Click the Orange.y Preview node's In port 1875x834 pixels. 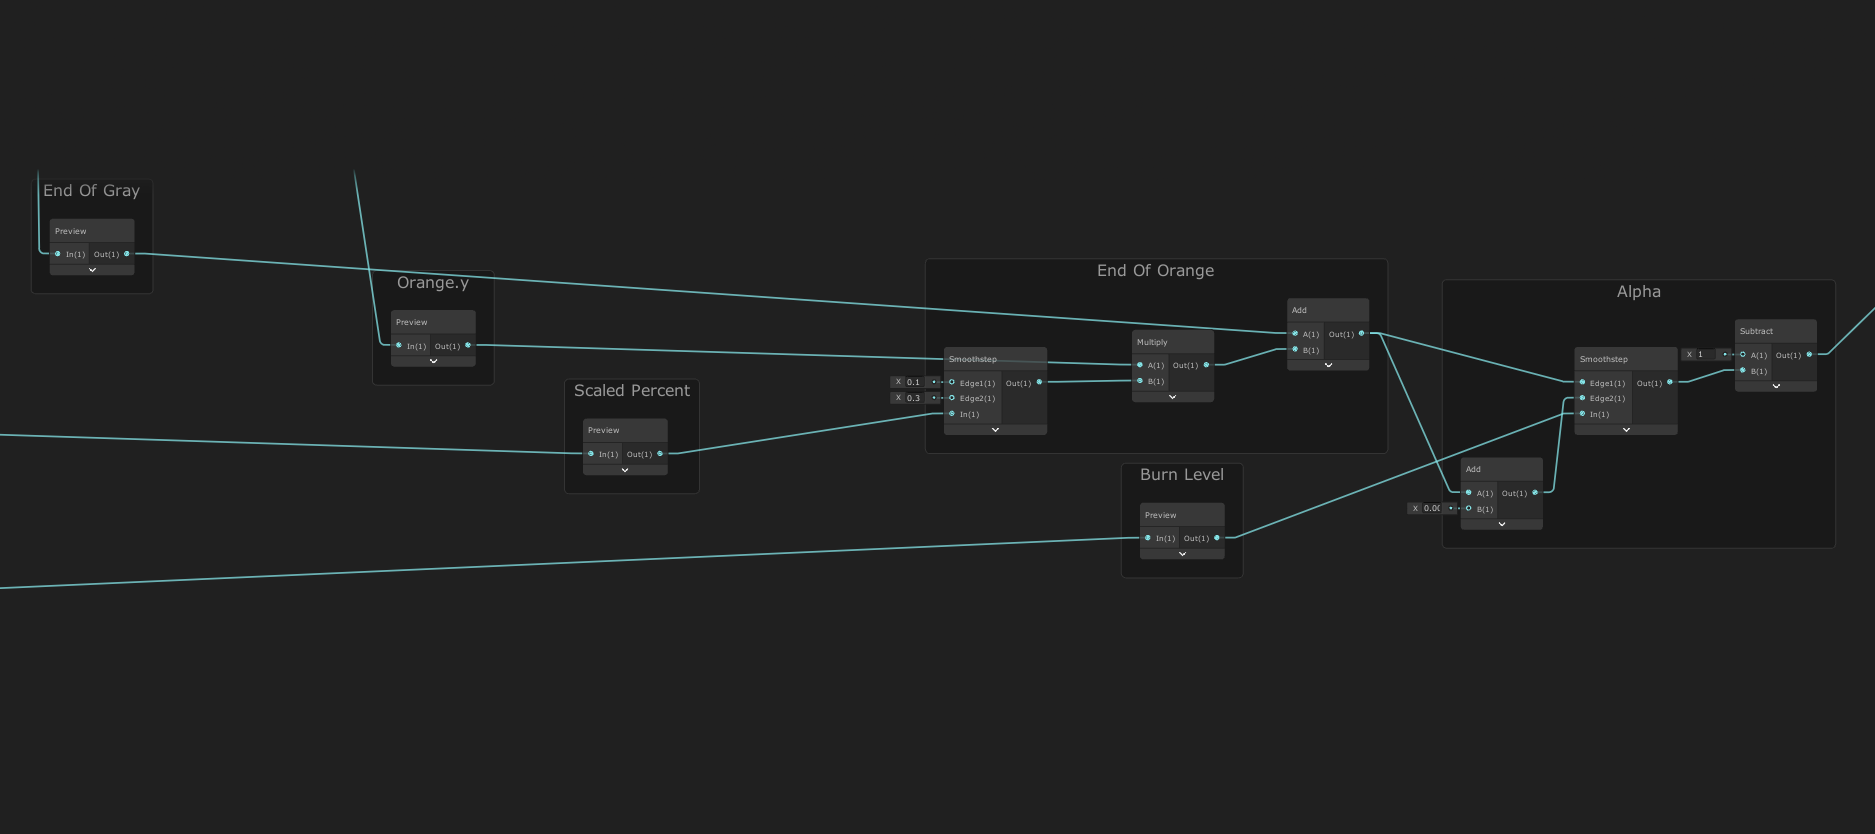tap(399, 346)
